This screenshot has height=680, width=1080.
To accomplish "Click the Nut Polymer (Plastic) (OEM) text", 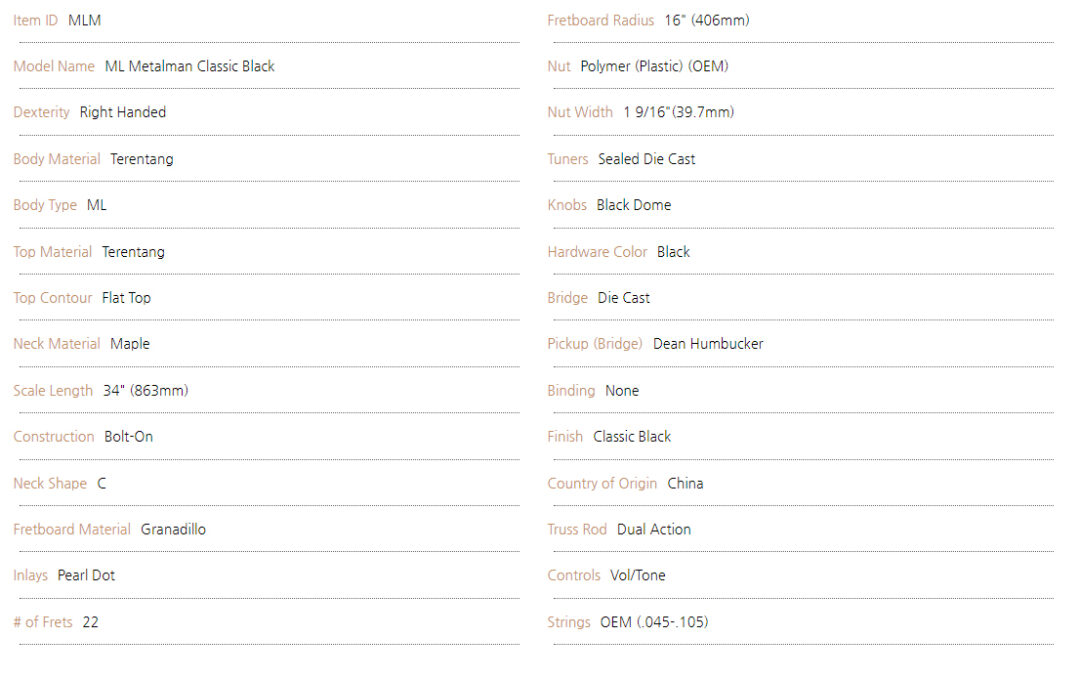I will coord(654,66).
